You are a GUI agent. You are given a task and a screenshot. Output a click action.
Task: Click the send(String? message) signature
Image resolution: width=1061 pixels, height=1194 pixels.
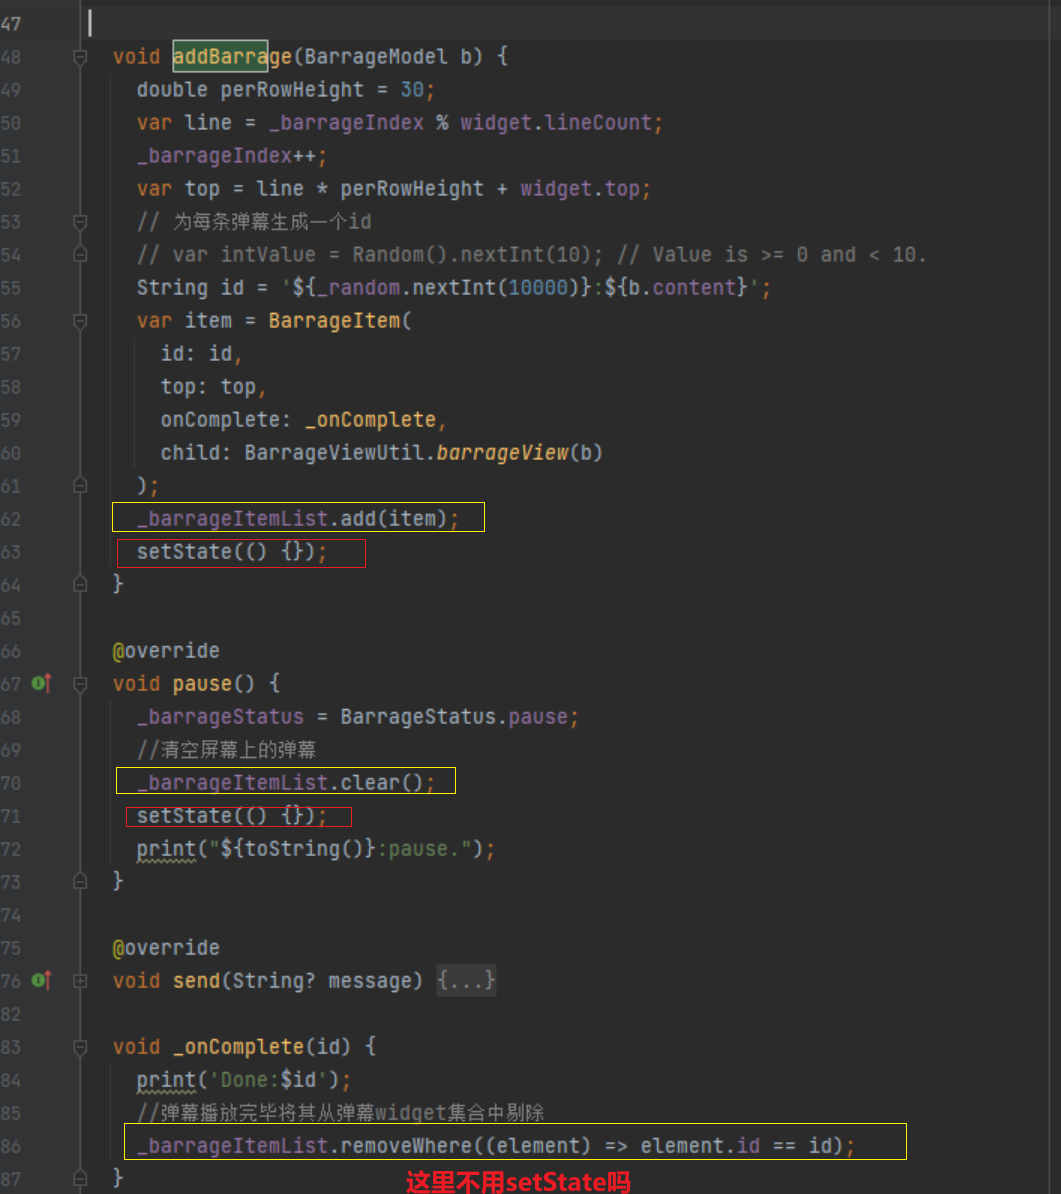point(298,981)
